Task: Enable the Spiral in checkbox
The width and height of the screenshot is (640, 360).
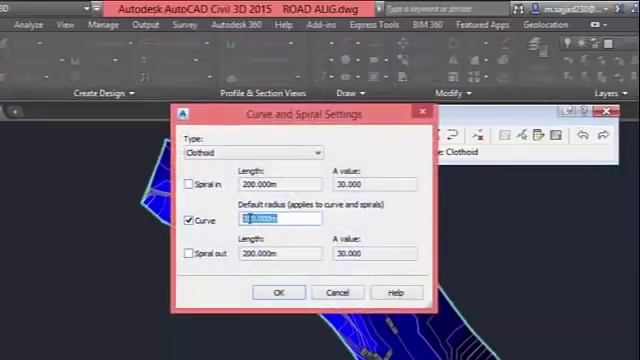Action: point(188,184)
